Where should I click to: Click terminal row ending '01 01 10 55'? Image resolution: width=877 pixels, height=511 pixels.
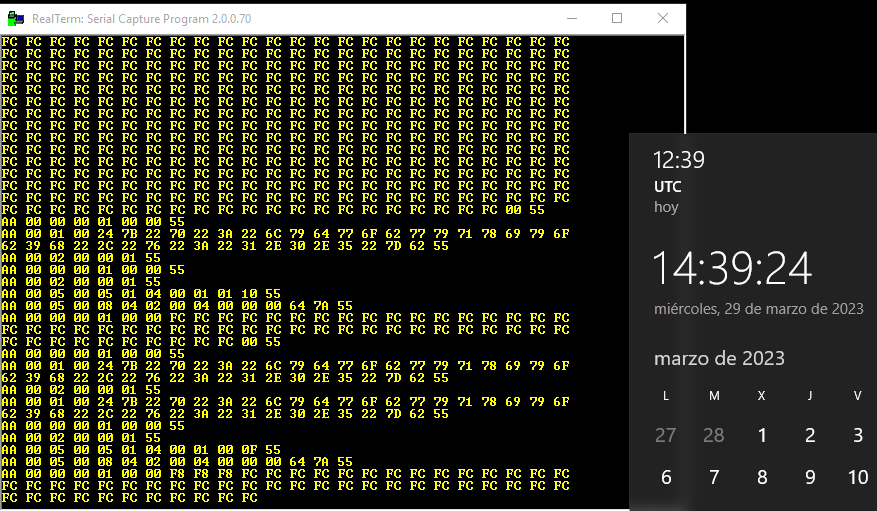141,294
